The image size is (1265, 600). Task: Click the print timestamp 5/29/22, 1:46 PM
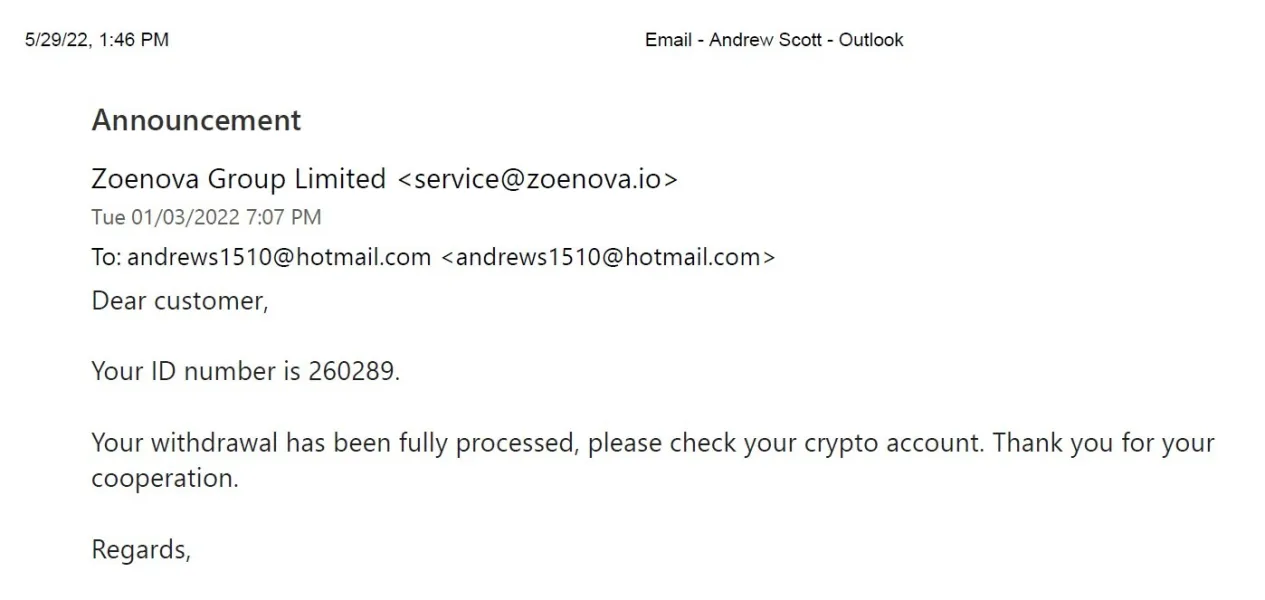97,40
